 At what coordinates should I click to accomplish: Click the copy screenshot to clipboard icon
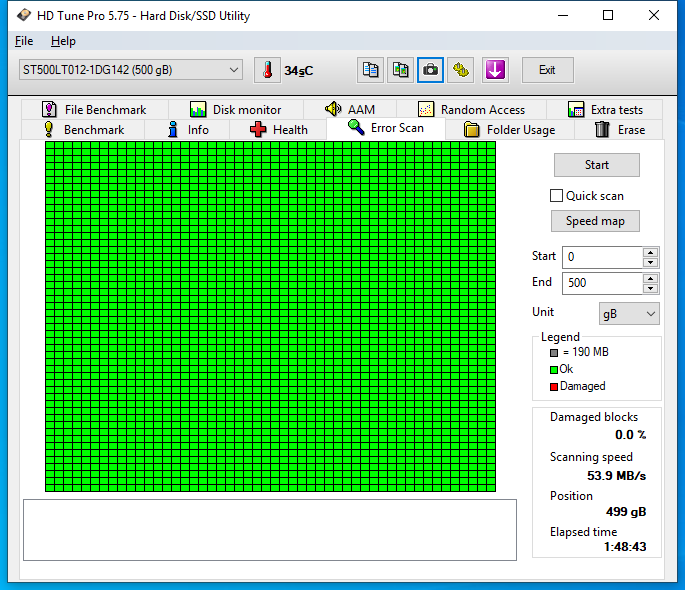[401, 70]
